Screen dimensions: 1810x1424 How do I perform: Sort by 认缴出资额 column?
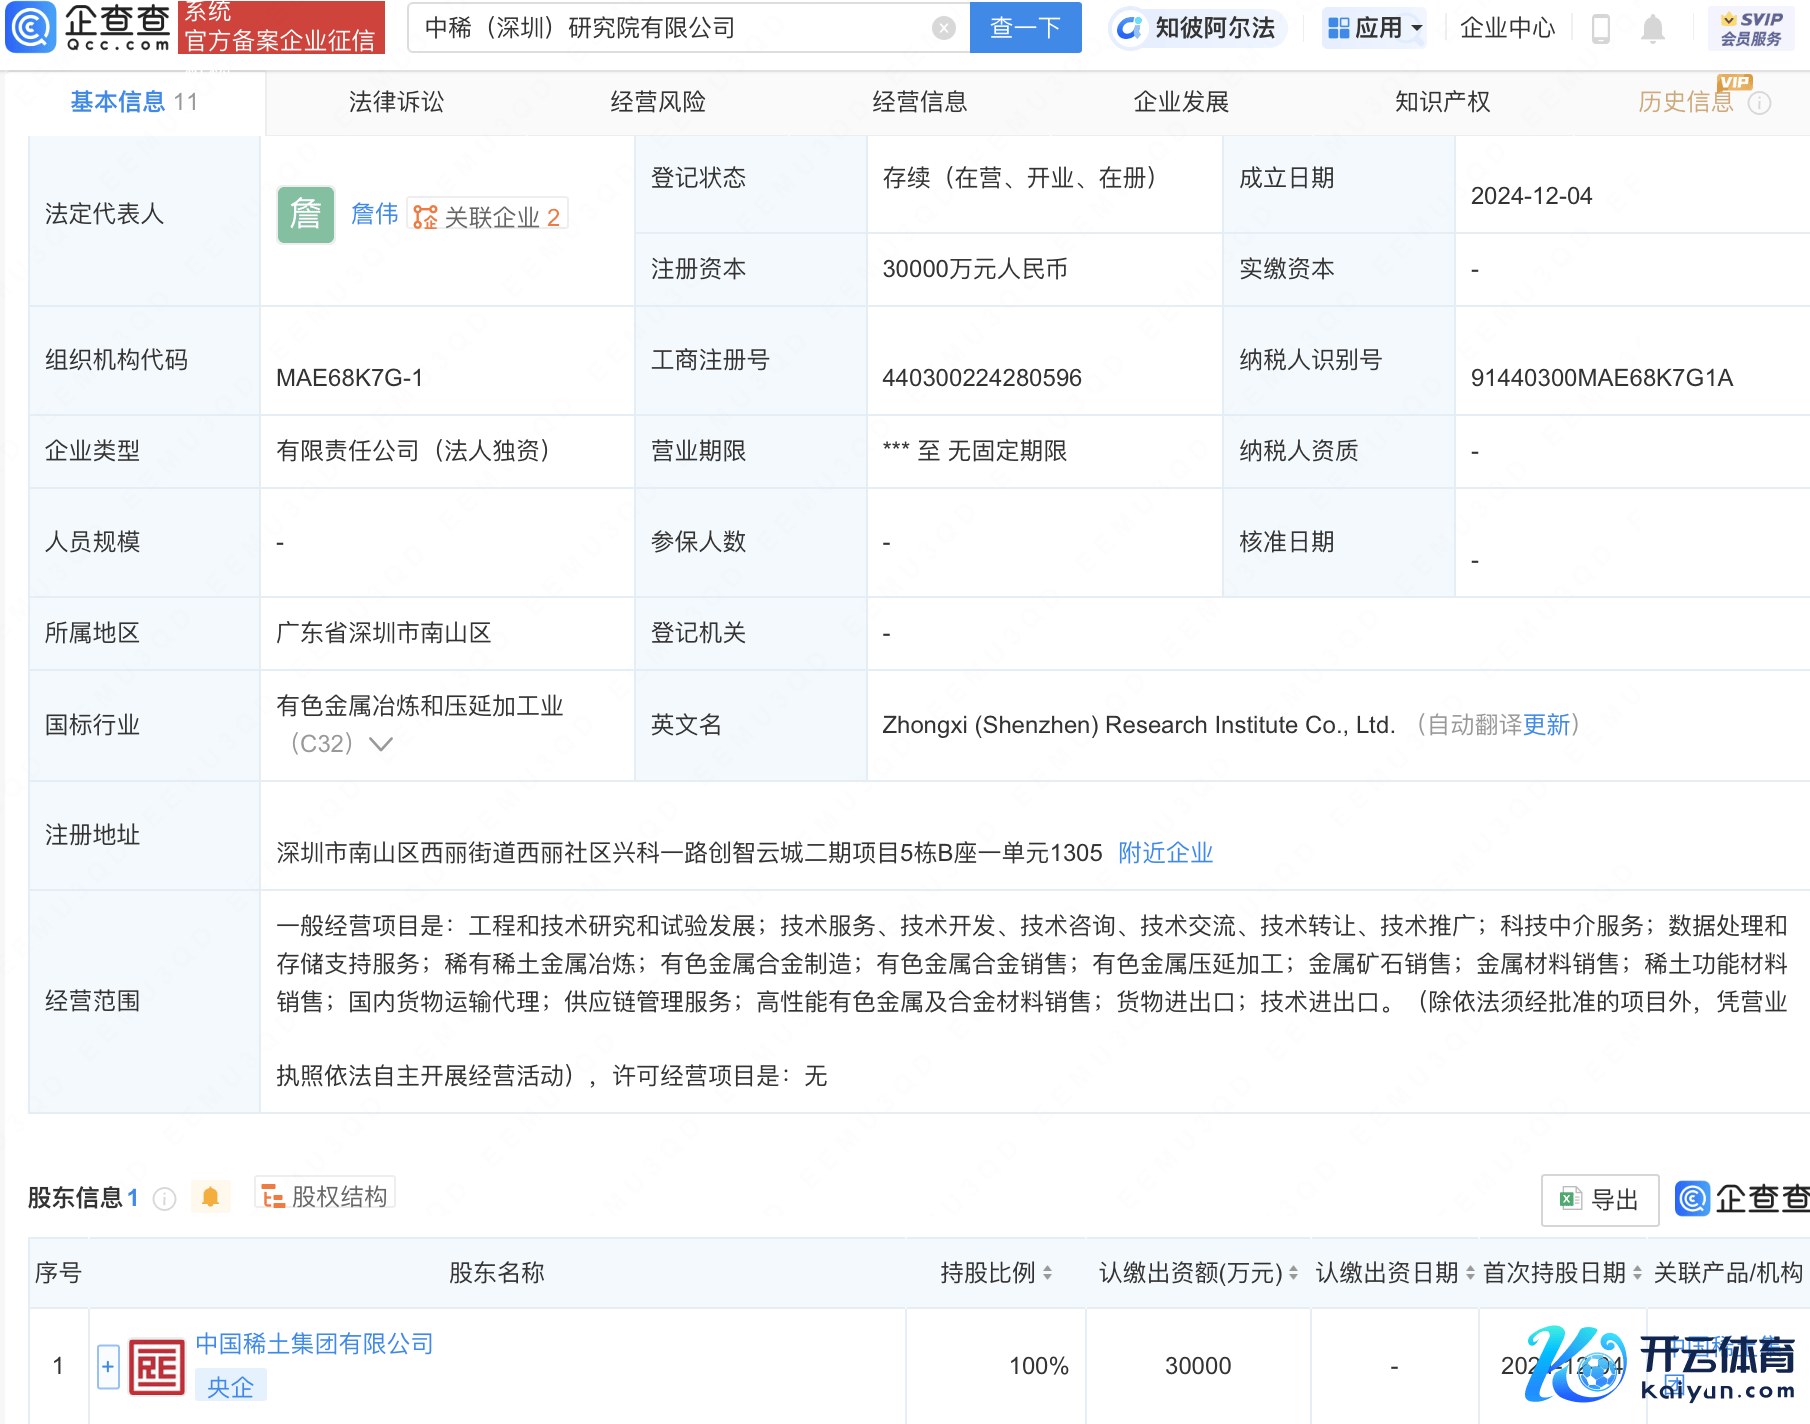click(1293, 1273)
